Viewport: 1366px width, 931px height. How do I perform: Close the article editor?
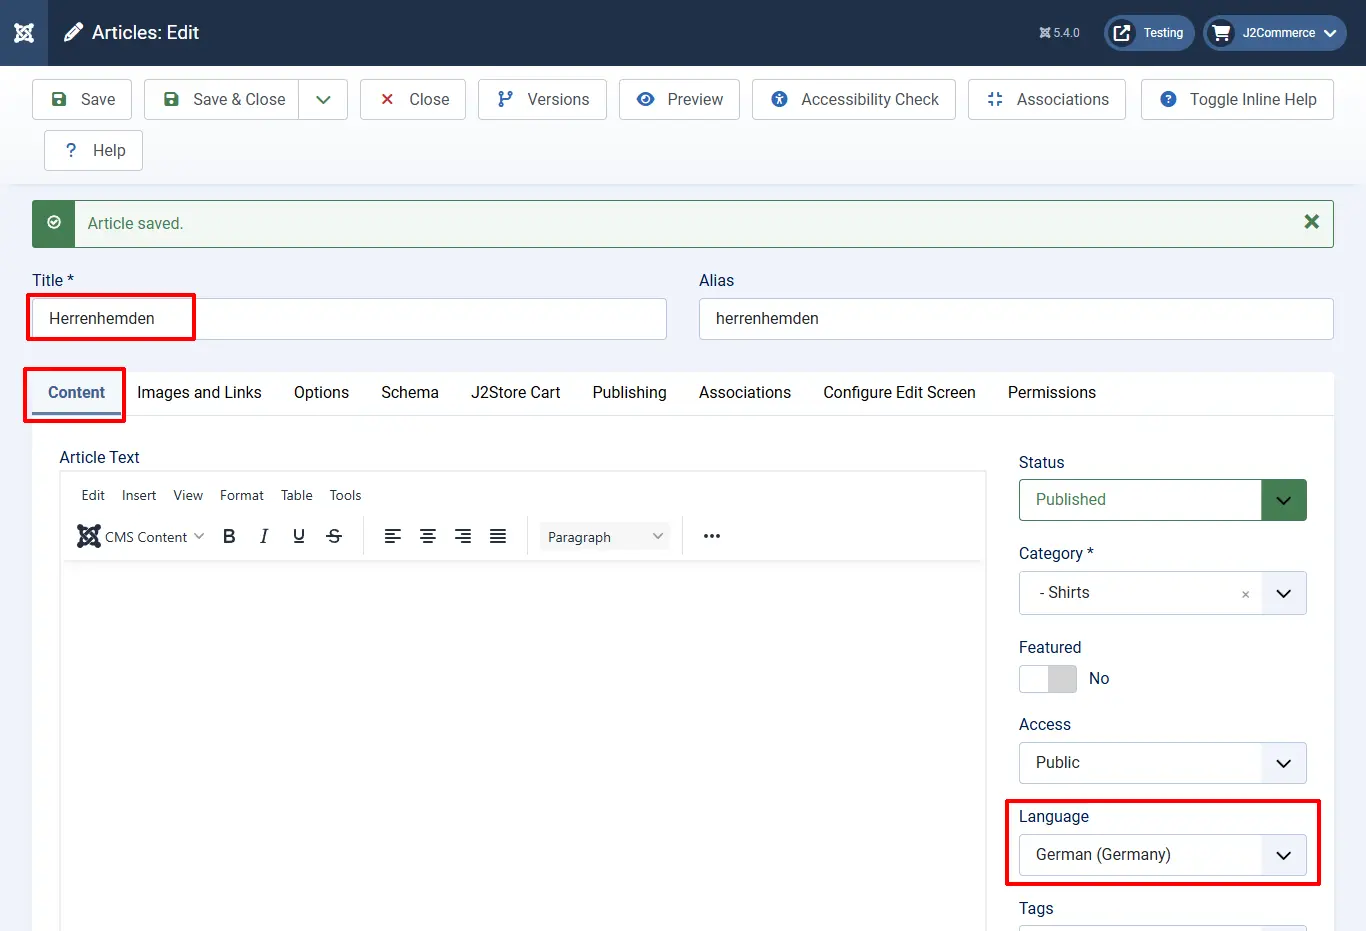[x=413, y=99]
